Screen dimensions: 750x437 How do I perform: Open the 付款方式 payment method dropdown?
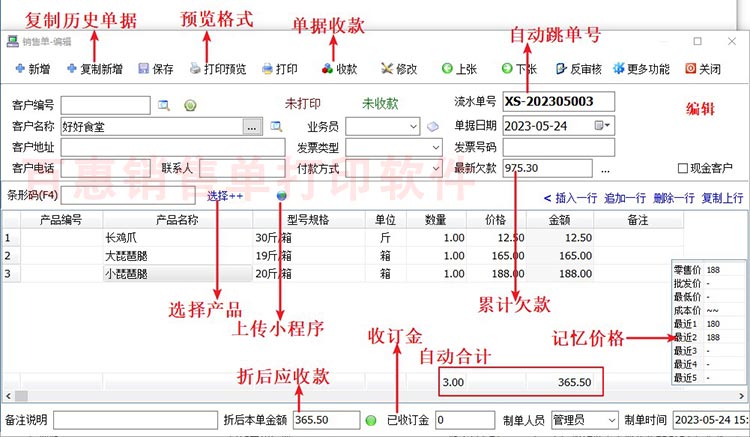tap(435, 168)
